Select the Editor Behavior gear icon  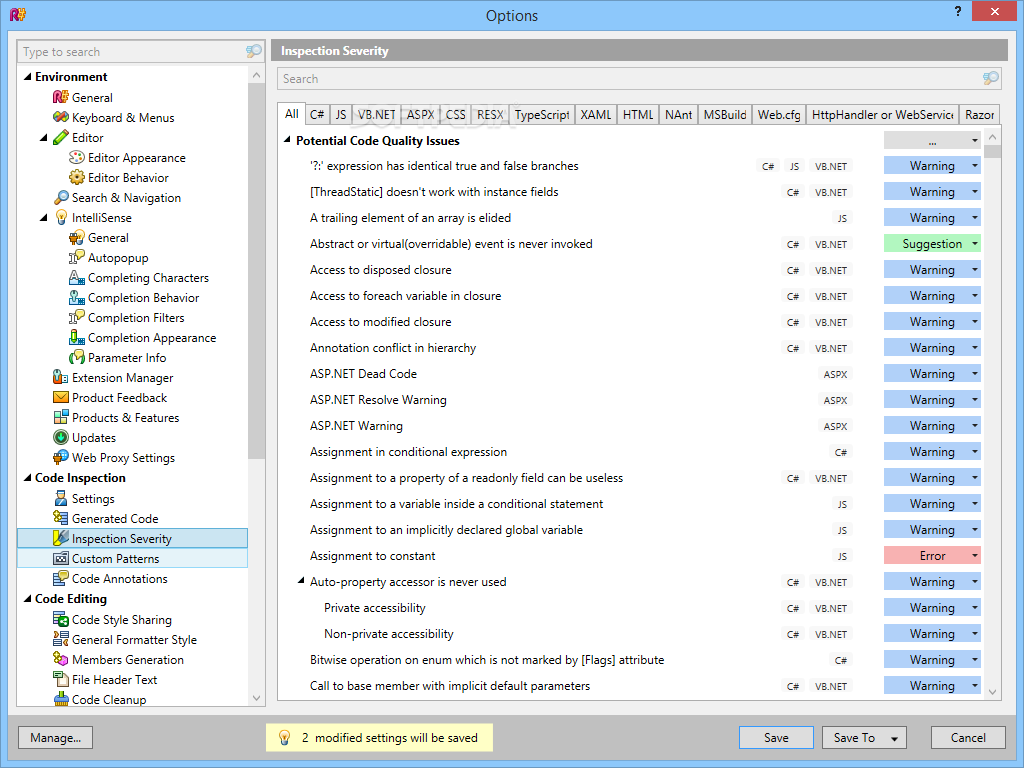click(x=76, y=178)
